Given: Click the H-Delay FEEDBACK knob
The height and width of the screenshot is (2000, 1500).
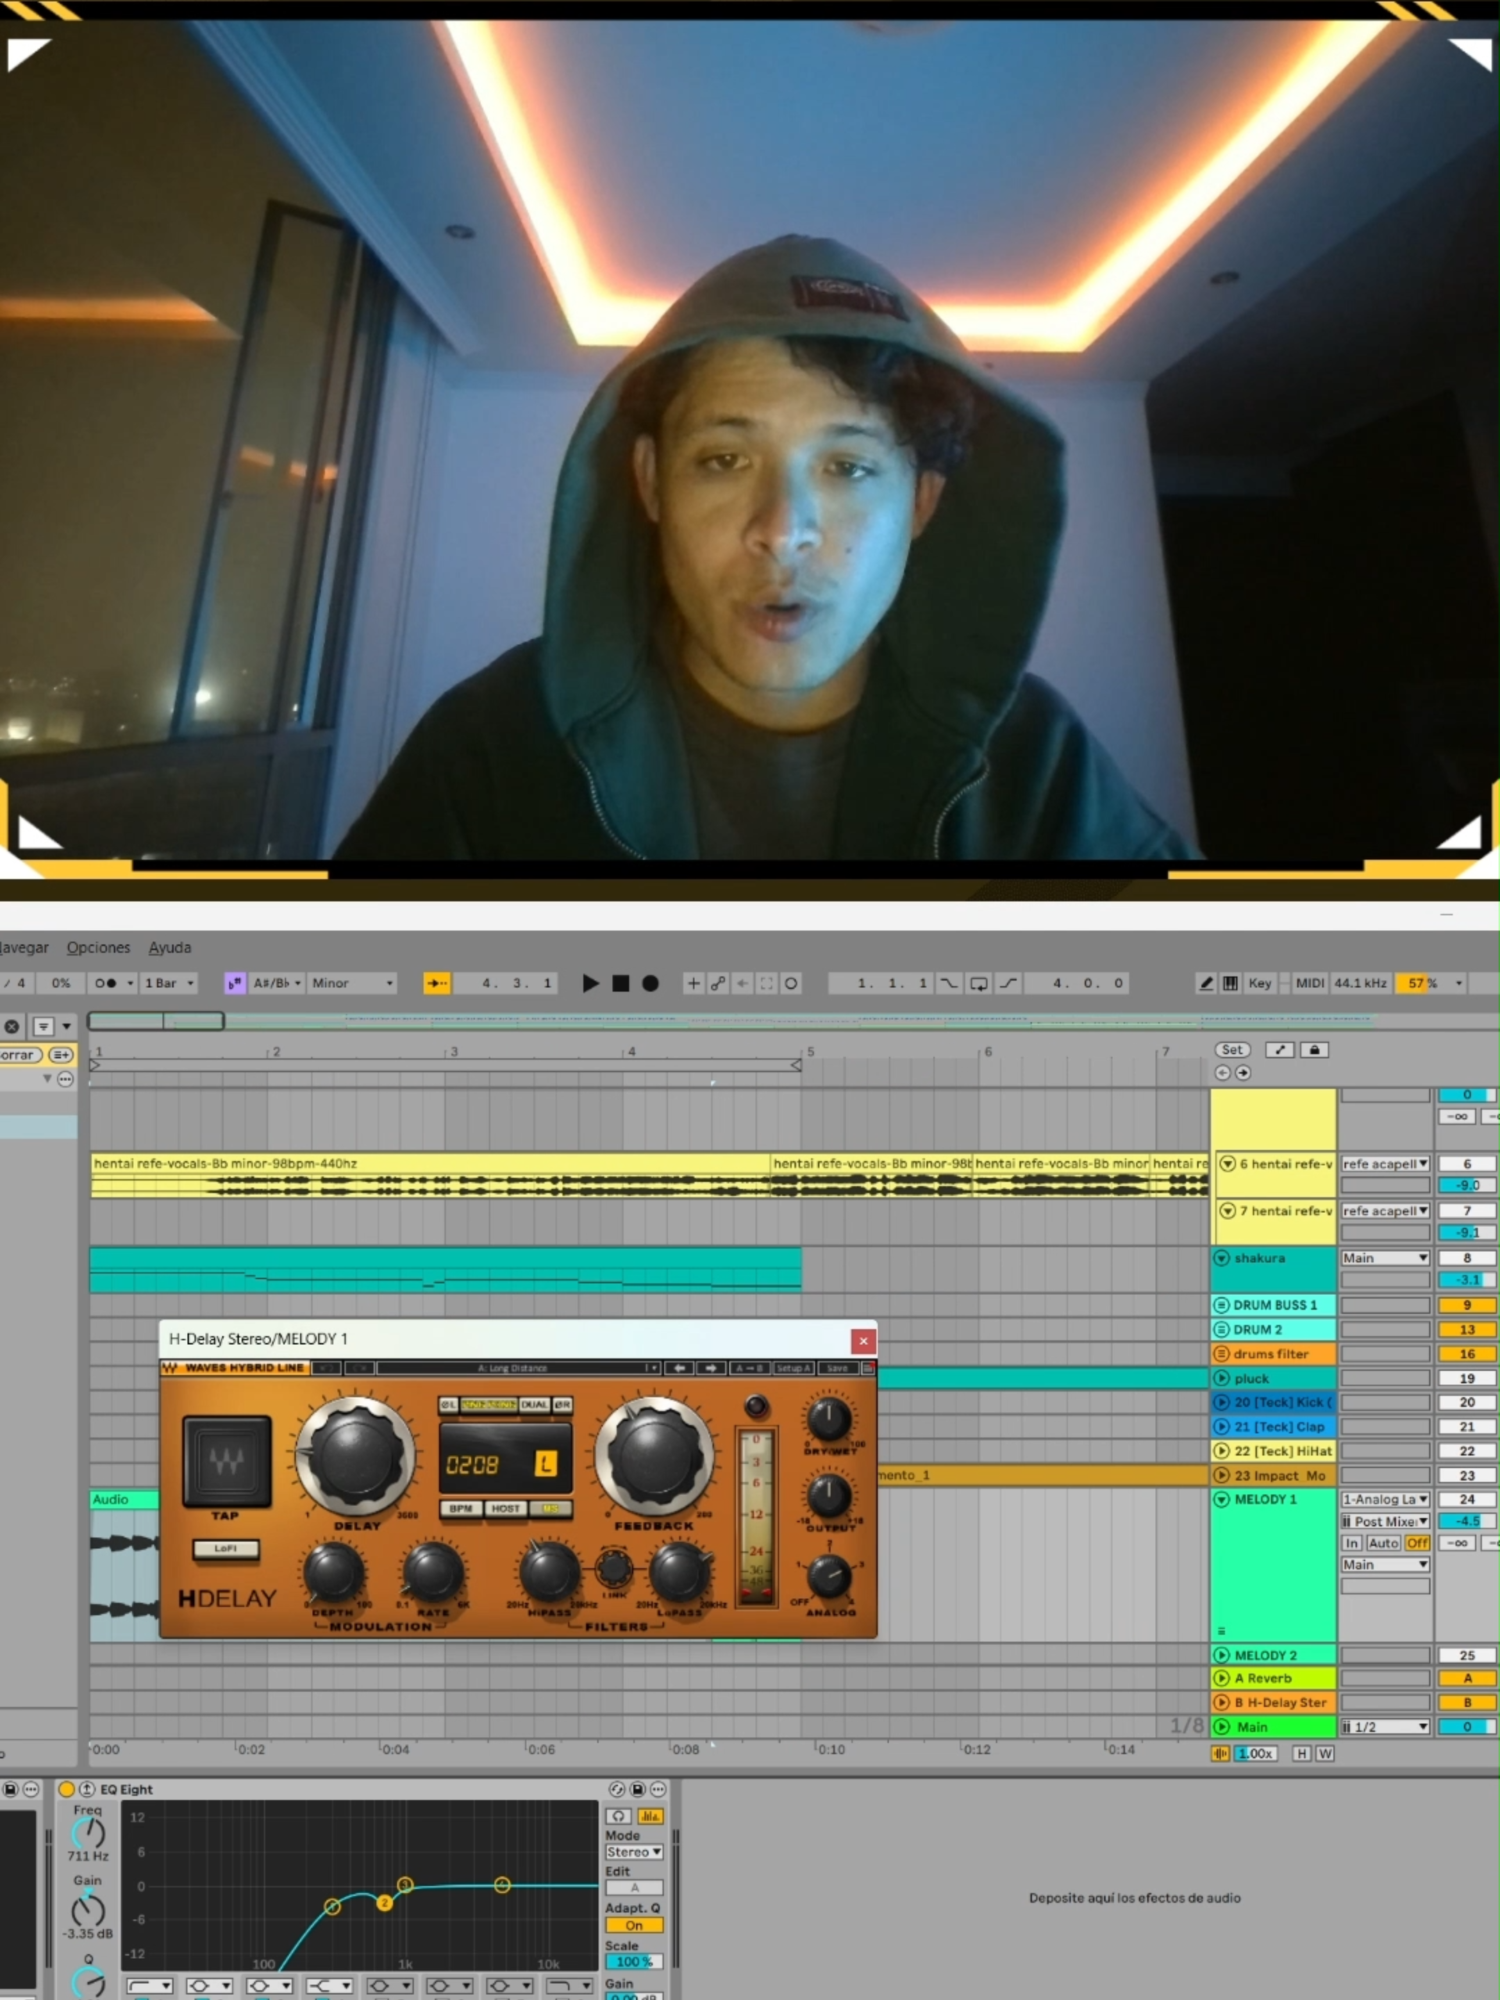Looking at the screenshot, I should (654, 1456).
